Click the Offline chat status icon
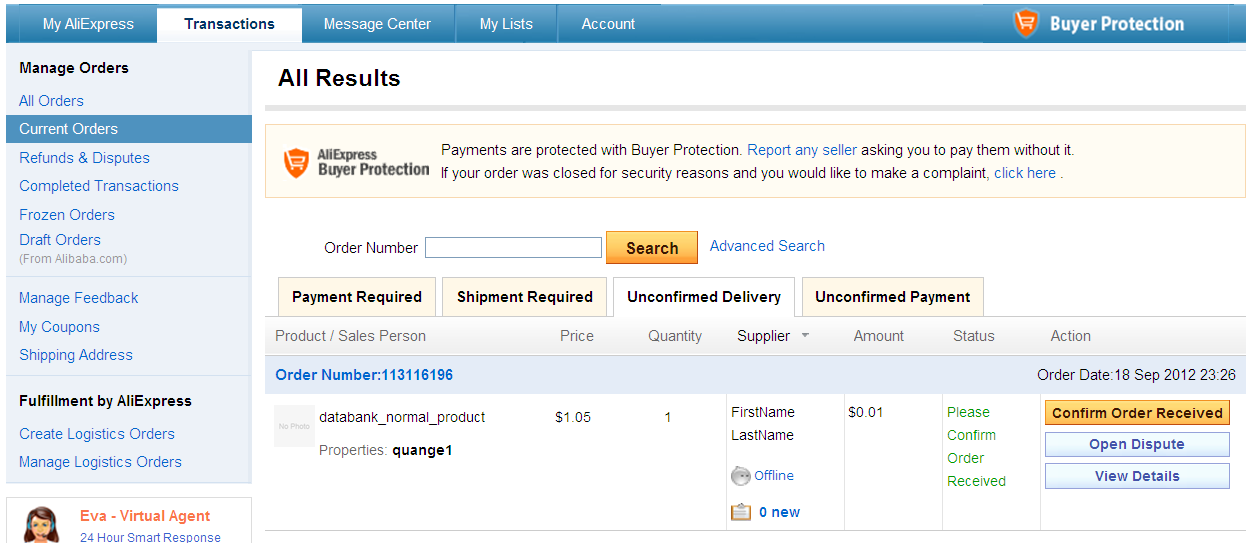This screenshot has width=1255, height=543. pos(741,476)
